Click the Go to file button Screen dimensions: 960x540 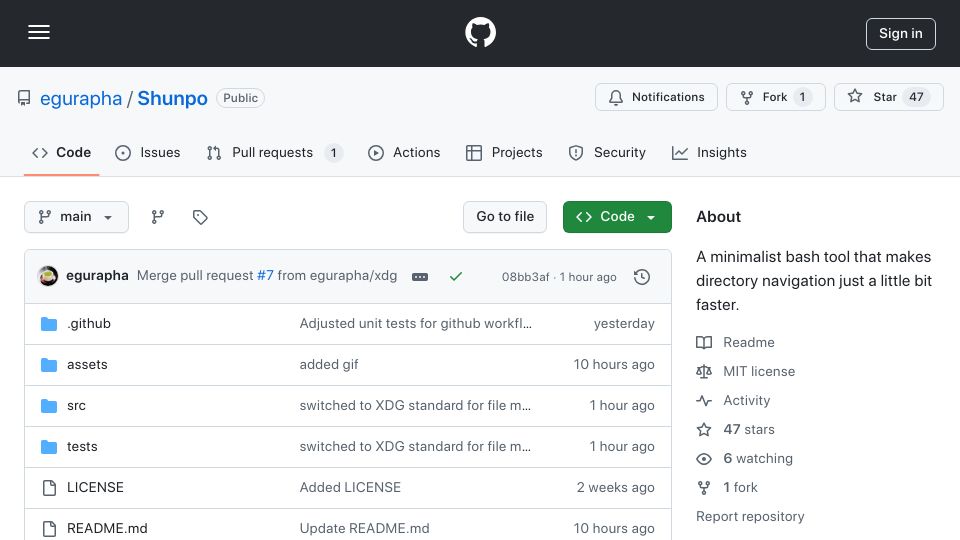pos(505,217)
